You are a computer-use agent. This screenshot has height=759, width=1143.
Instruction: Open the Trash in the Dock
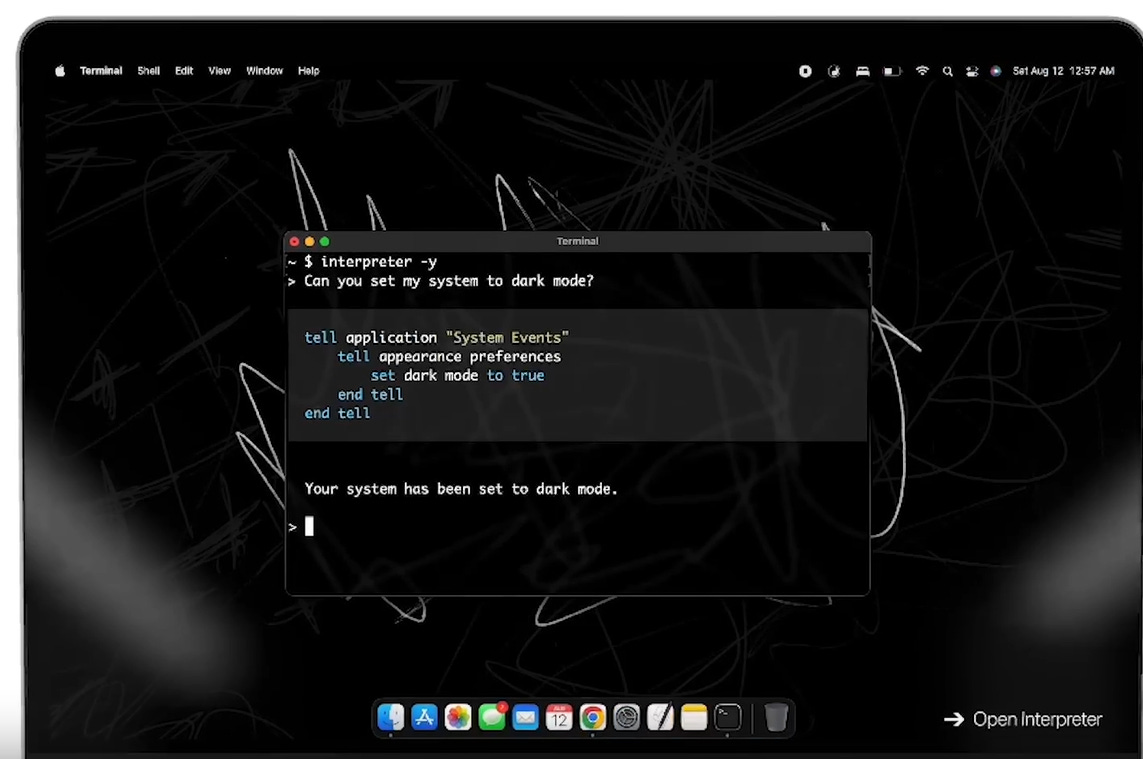[776, 717]
